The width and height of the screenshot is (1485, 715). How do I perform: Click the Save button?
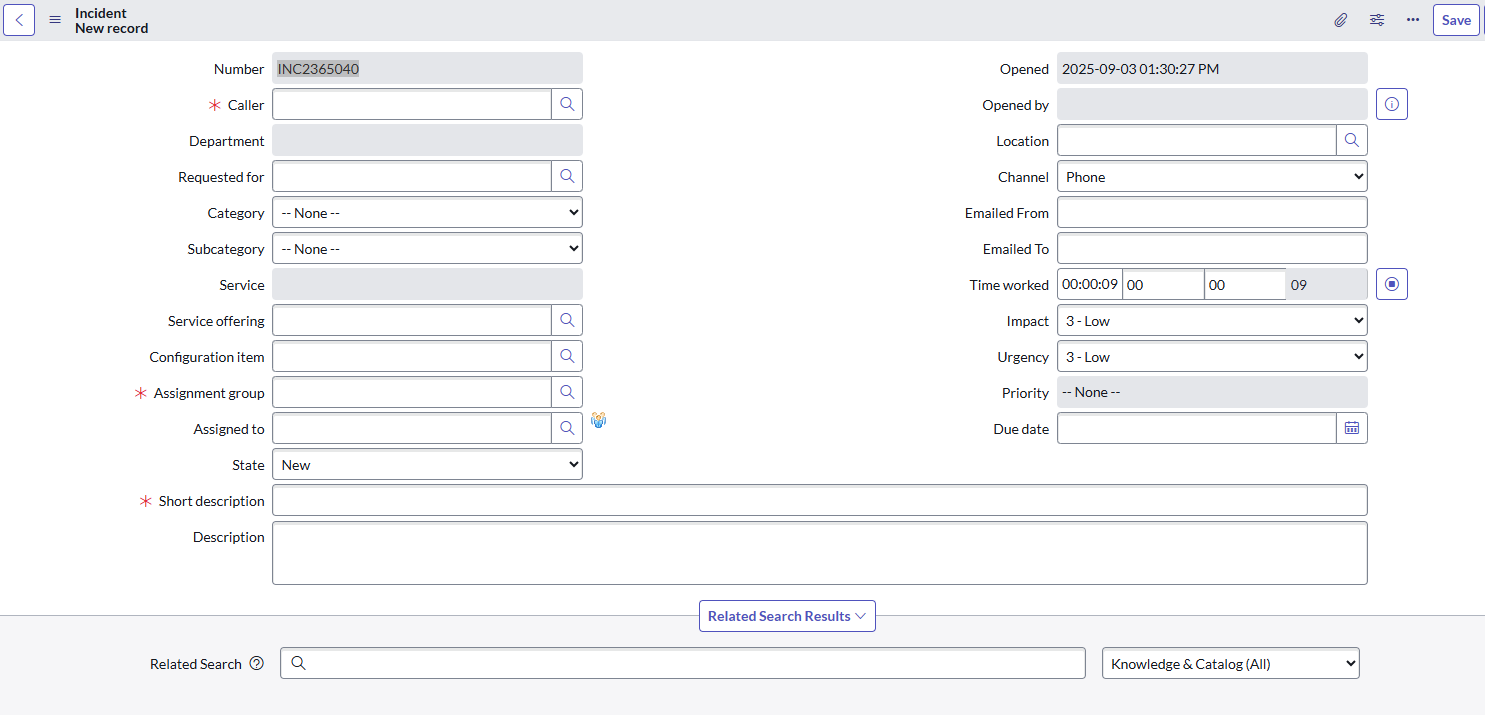coord(1455,20)
